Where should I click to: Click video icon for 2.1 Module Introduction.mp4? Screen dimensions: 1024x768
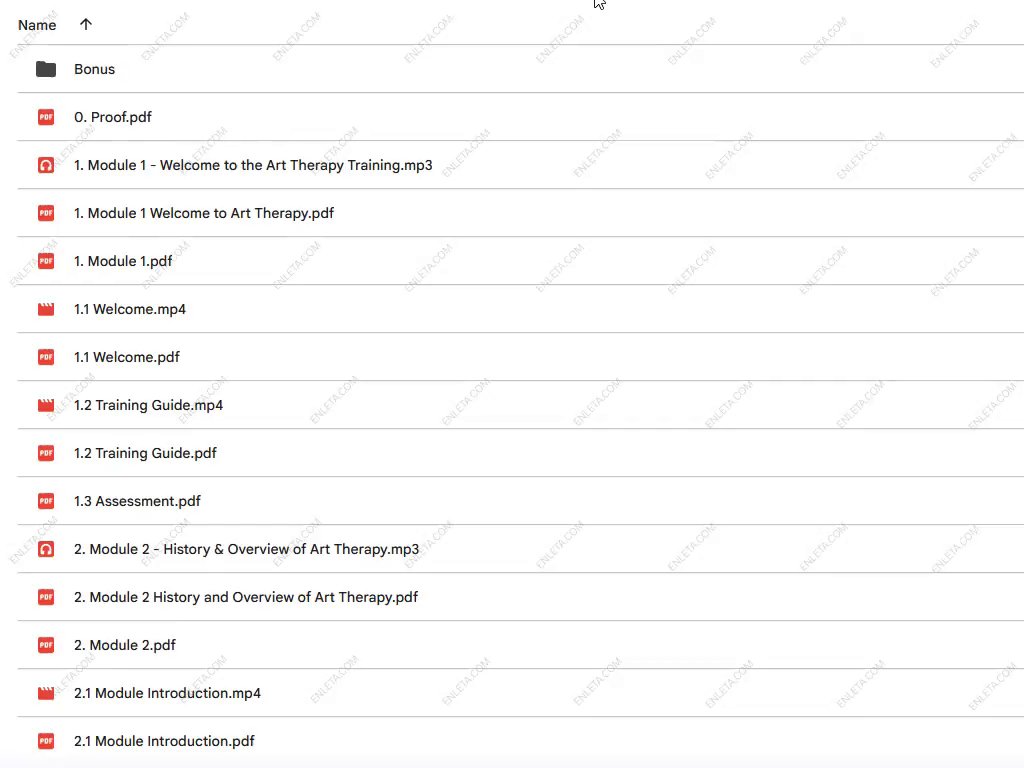[x=46, y=693]
